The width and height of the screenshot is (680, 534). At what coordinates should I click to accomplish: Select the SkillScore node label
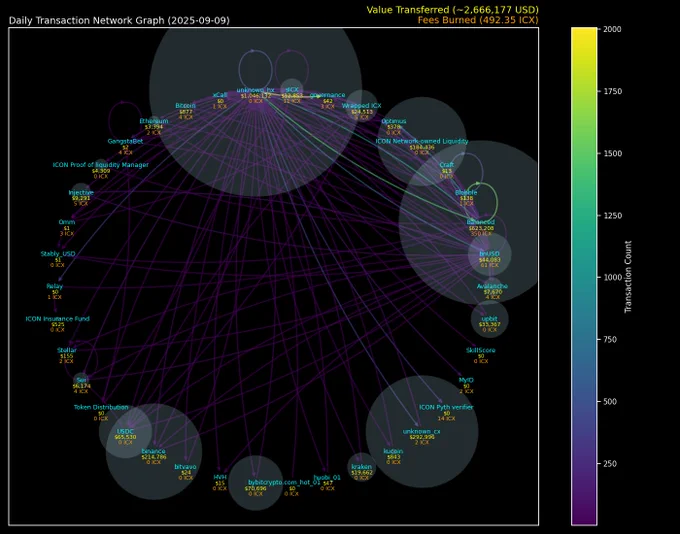pyautogui.click(x=481, y=350)
